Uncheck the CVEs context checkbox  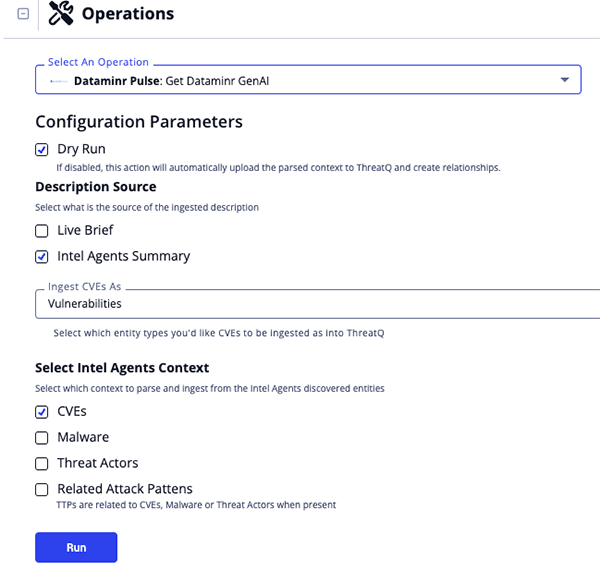pyautogui.click(x=42, y=411)
